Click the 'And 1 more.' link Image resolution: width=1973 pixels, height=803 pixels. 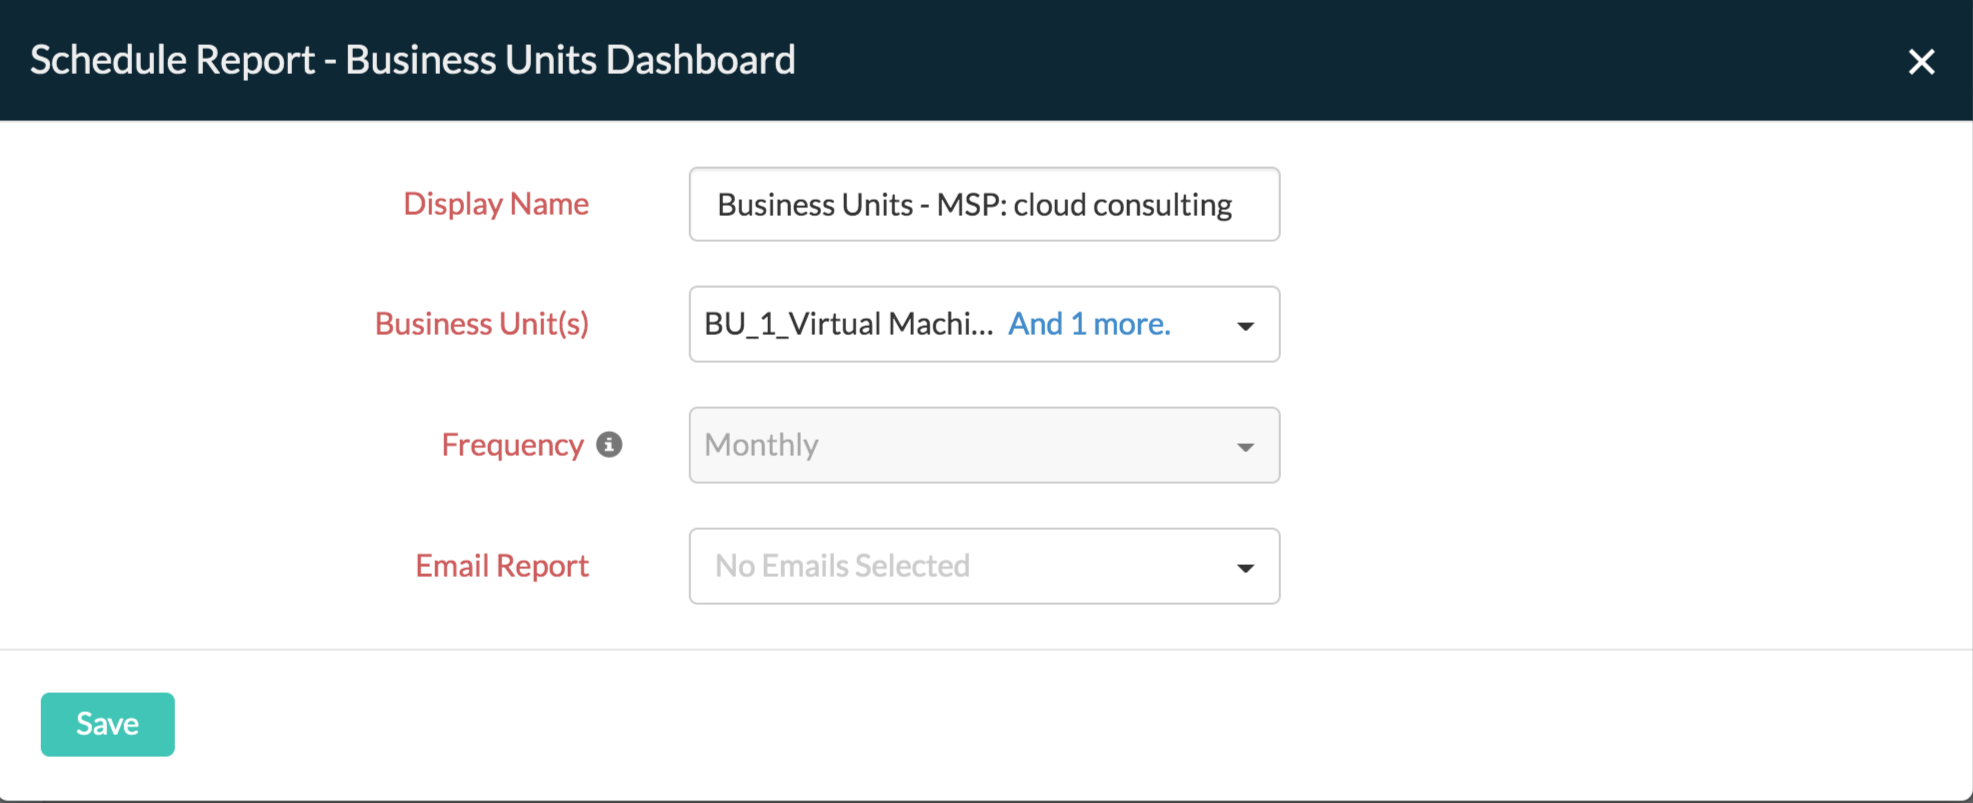tap(1088, 324)
